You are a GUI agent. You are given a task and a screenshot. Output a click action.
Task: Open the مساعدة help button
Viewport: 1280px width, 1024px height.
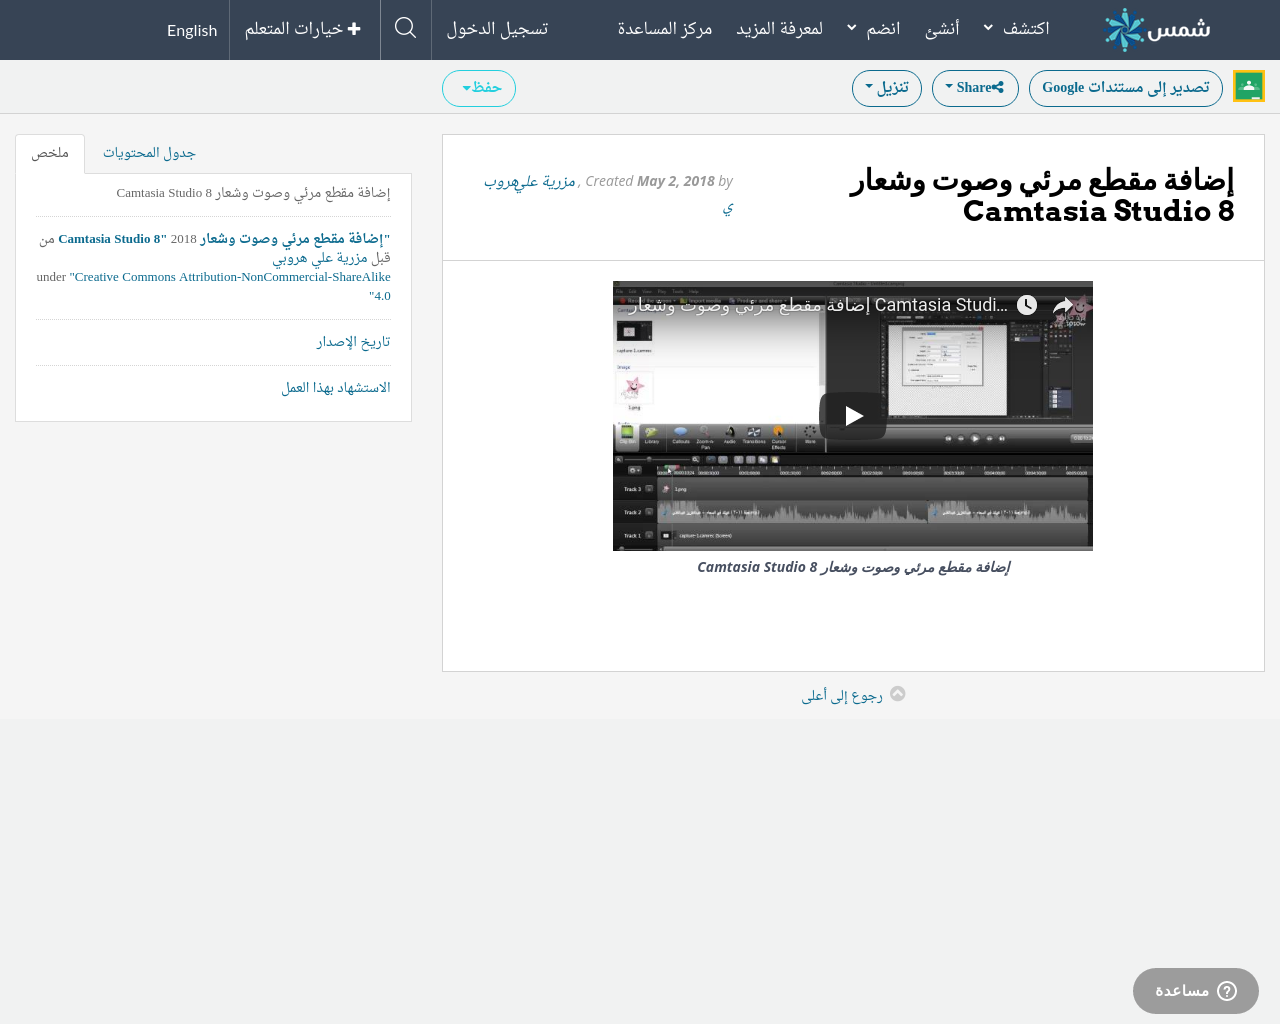1196,991
